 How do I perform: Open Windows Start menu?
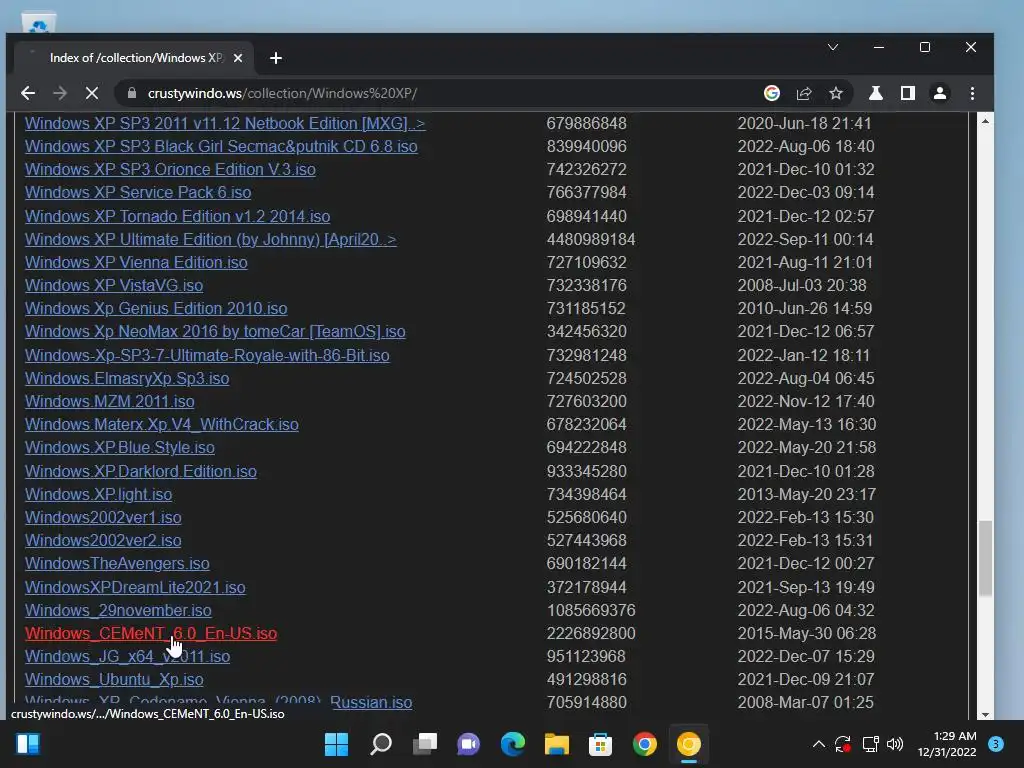336,744
